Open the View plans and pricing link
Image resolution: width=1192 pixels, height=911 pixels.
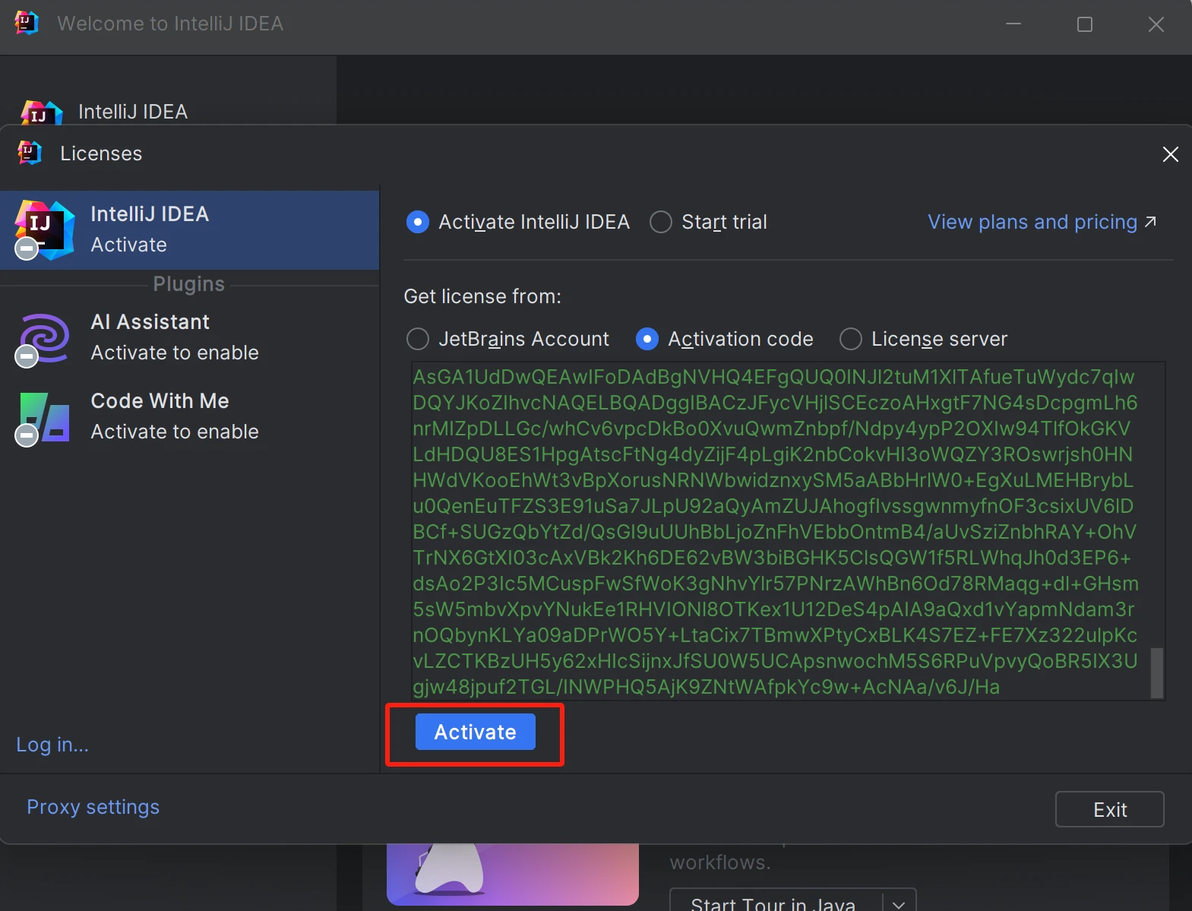(x=1040, y=222)
